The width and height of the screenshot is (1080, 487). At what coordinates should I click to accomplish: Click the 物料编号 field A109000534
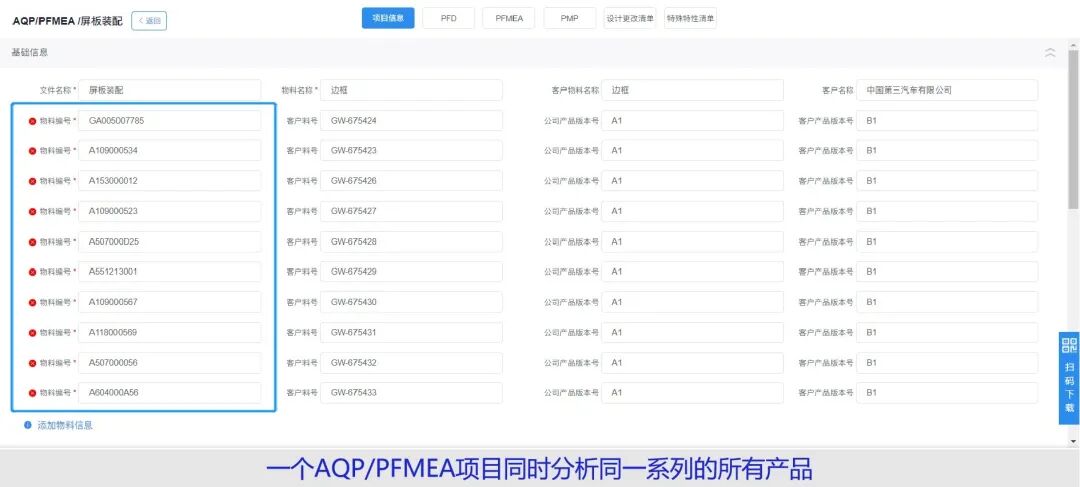(169, 150)
